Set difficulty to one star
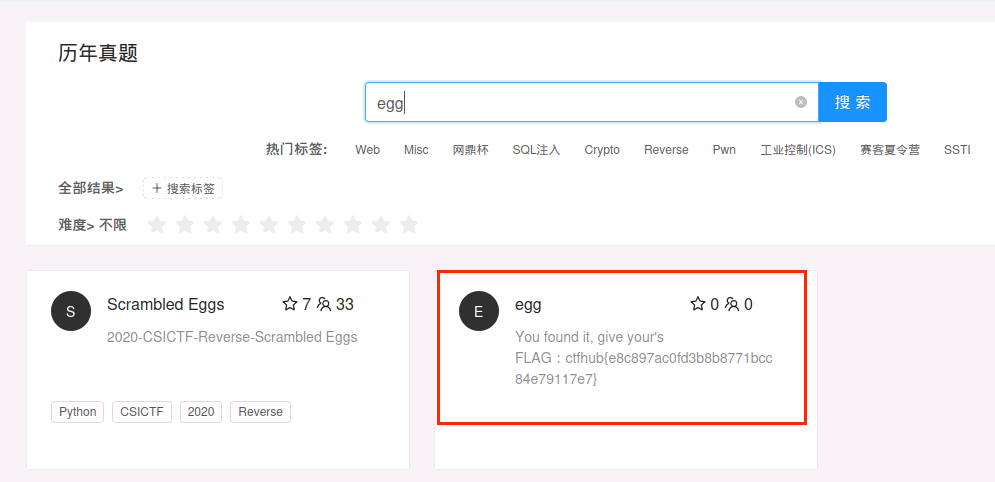The width and height of the screenshot is (995, 482). tap(157, 225)
